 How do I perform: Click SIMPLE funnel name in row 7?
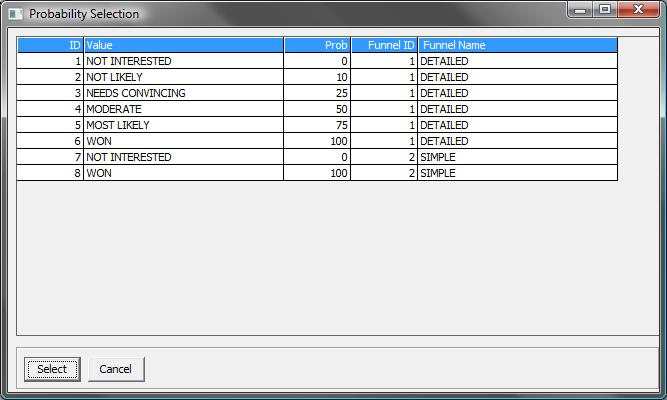point(518,157)
